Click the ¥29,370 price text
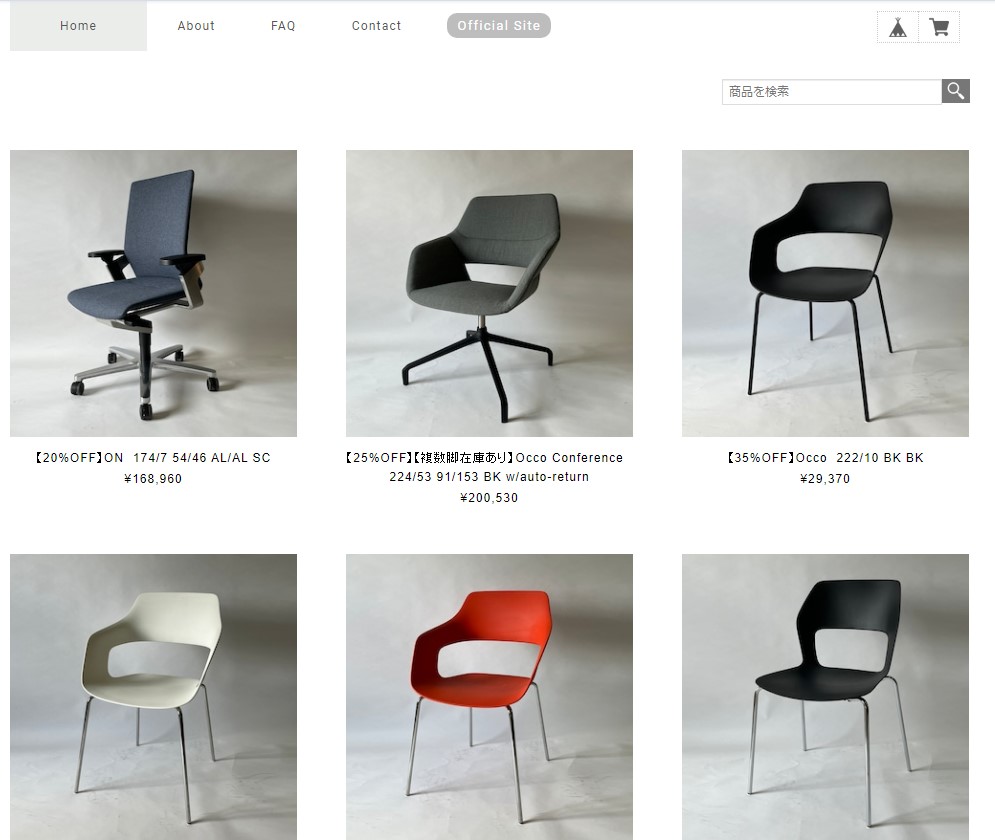 click(825, 478)
